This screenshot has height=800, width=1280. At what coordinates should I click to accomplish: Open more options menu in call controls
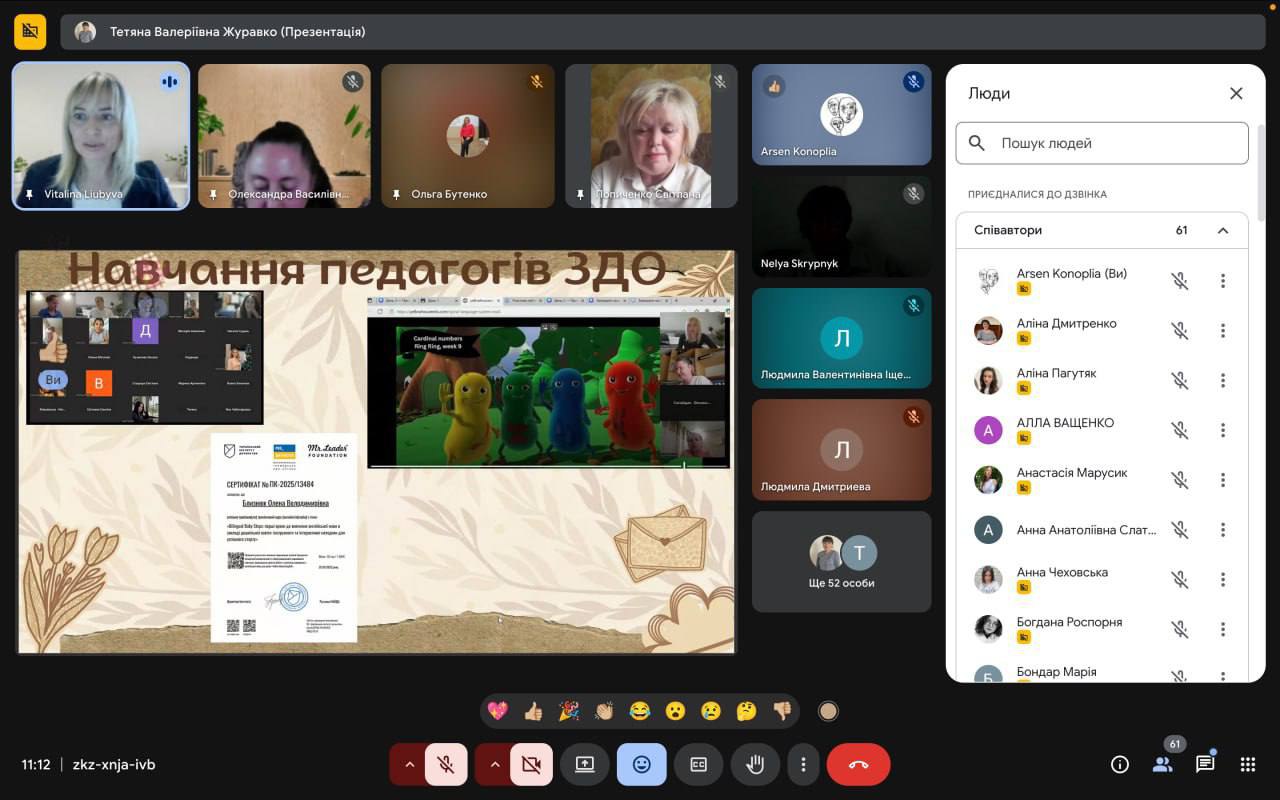tap(803, 765)
